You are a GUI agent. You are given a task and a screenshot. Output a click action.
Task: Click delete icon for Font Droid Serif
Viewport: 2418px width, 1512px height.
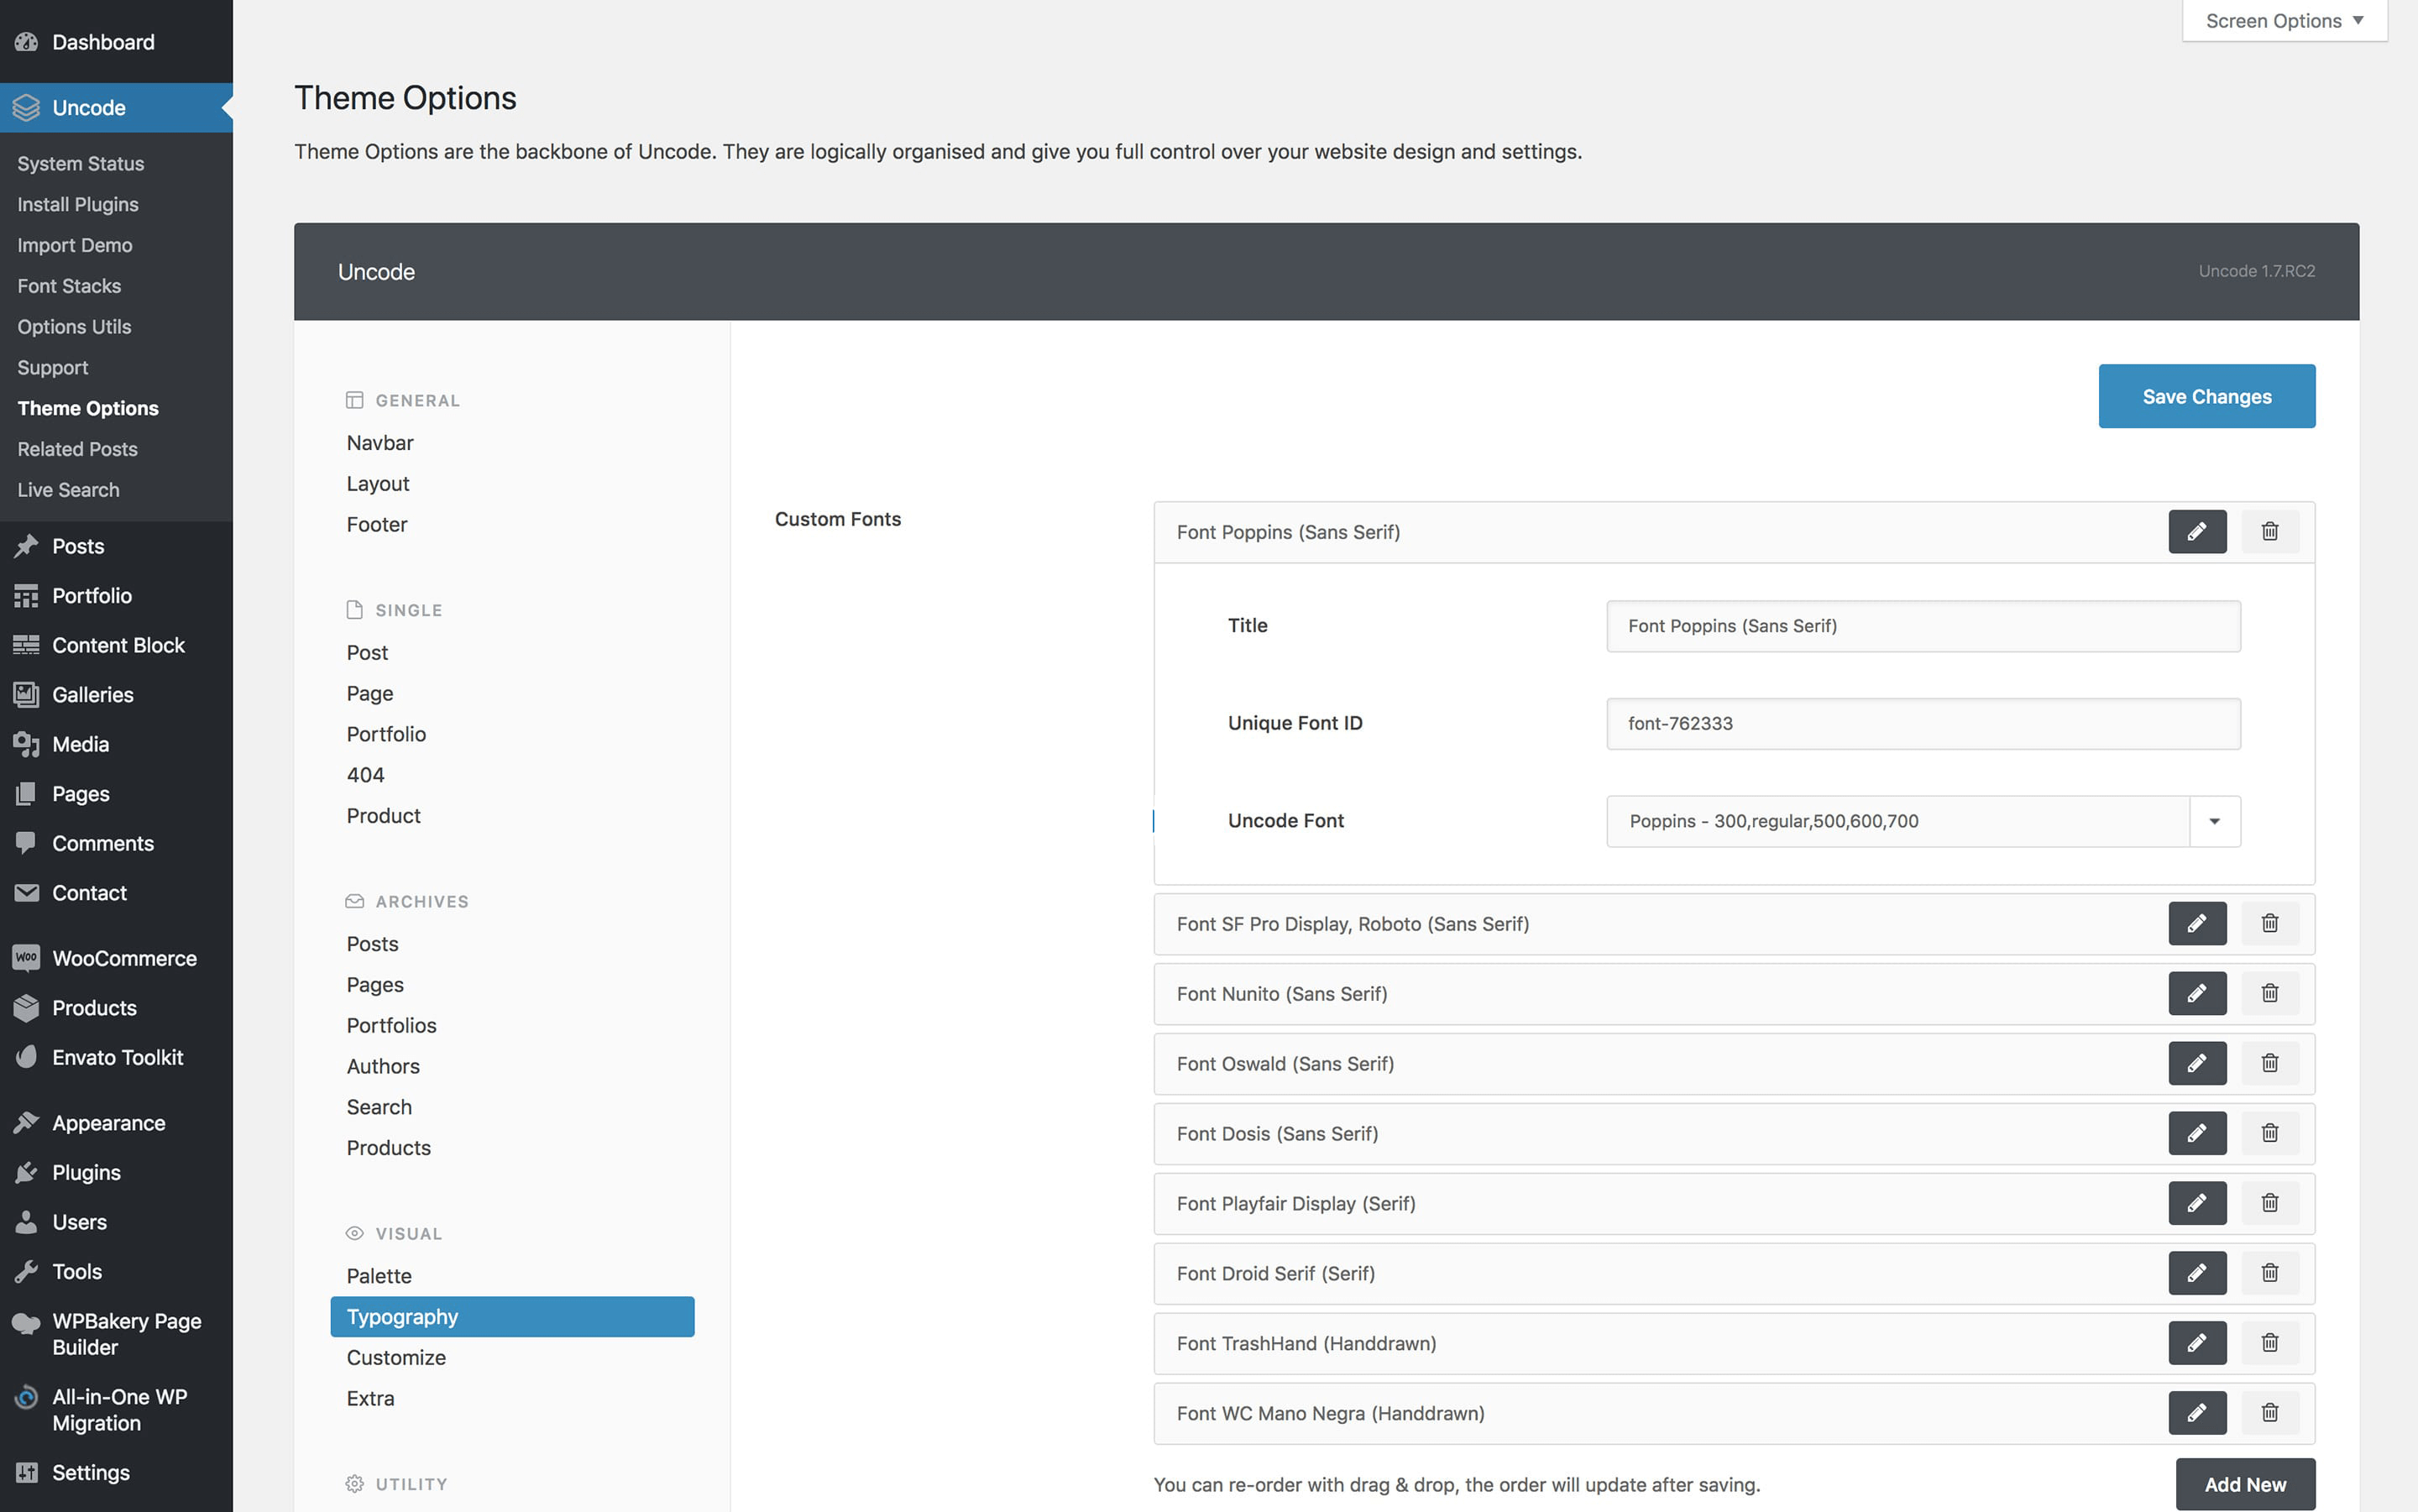coord(2269,1272)
